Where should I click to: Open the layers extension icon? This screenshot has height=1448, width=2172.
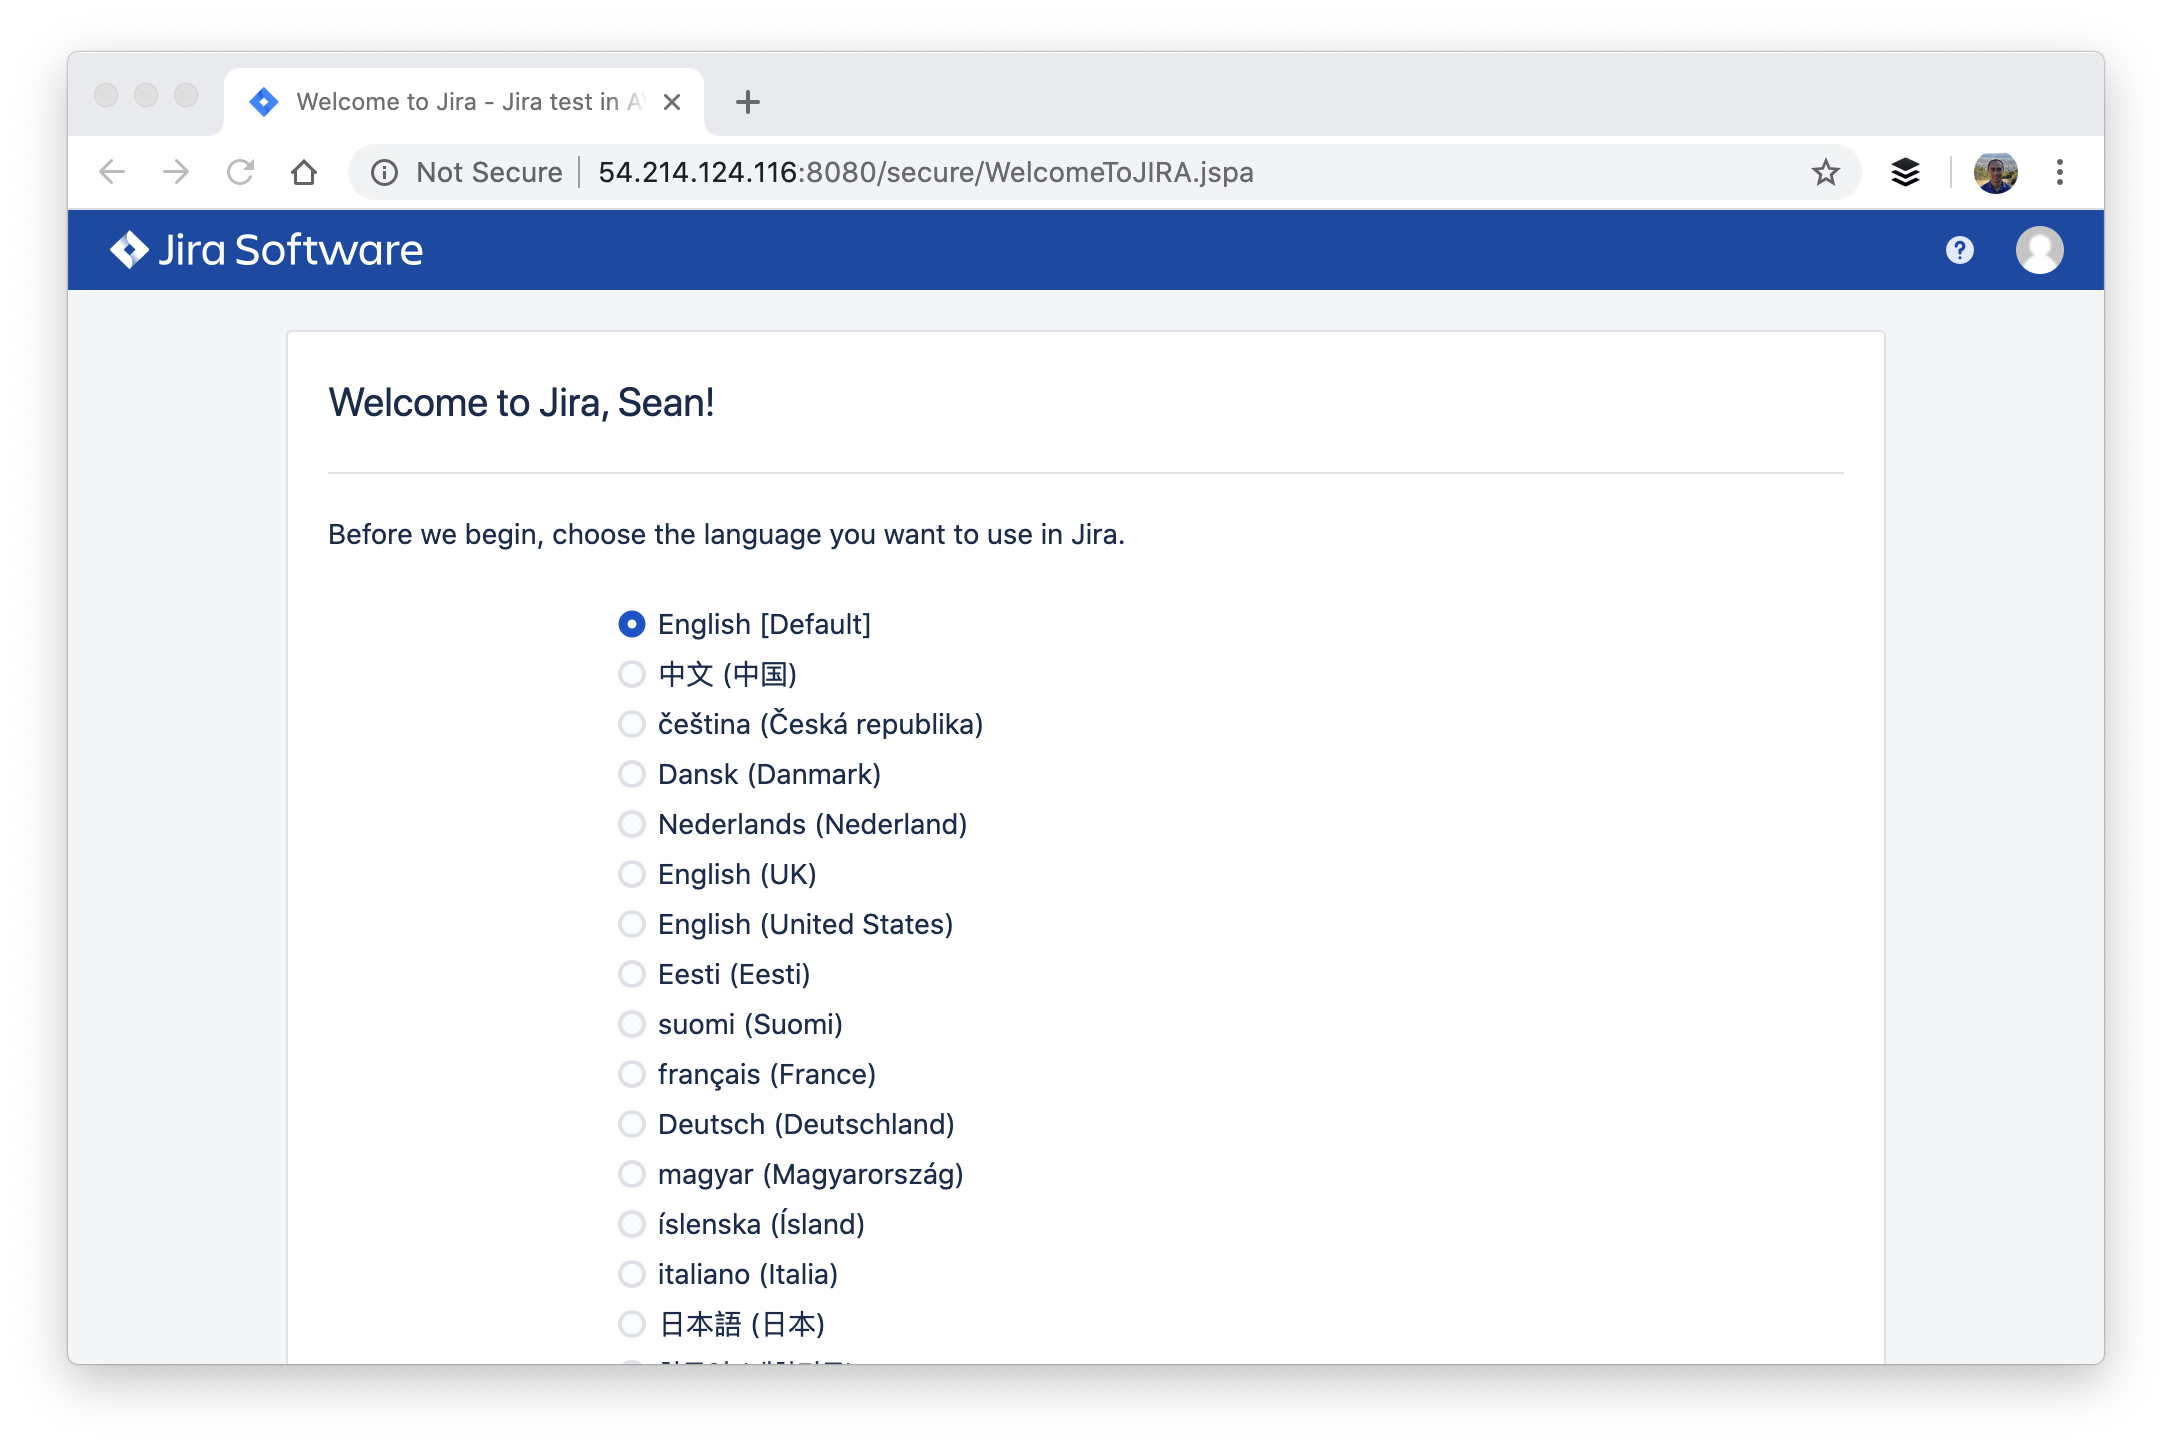pos(1905,172)
